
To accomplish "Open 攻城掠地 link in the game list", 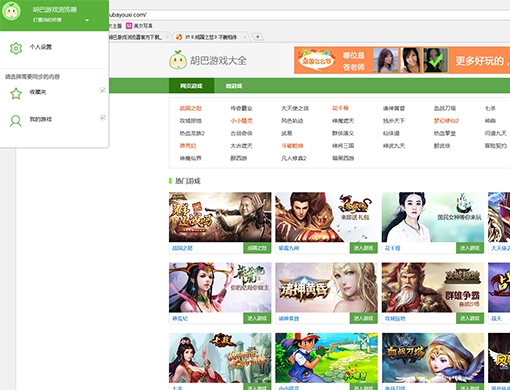I will (x=190, y=121).
